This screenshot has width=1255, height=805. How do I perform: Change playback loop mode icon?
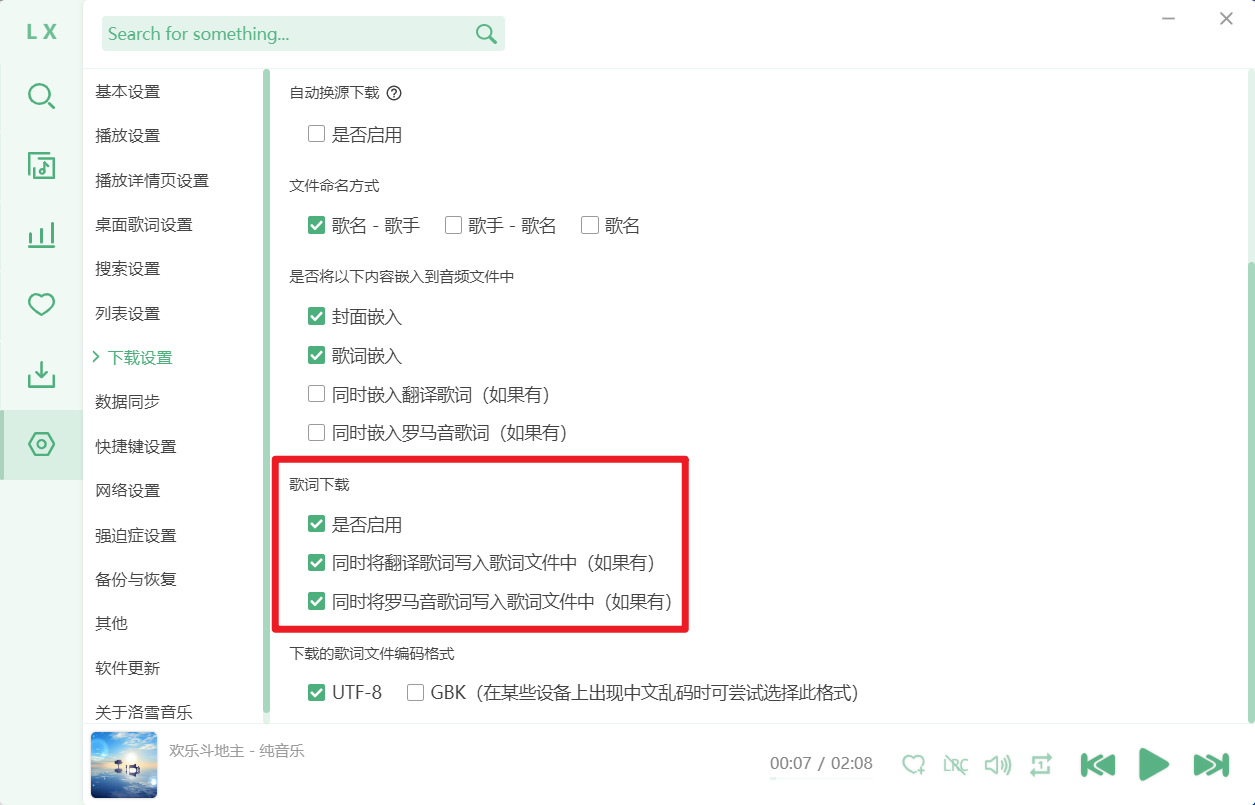(x=1041, y=765)
